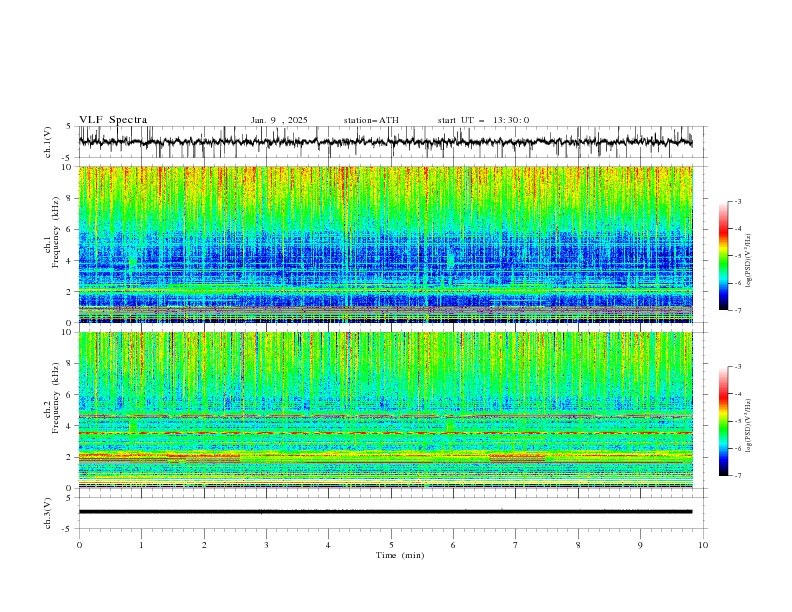
Task: Click the "-7" value on the lower colorbar
Action: point(737,476)
